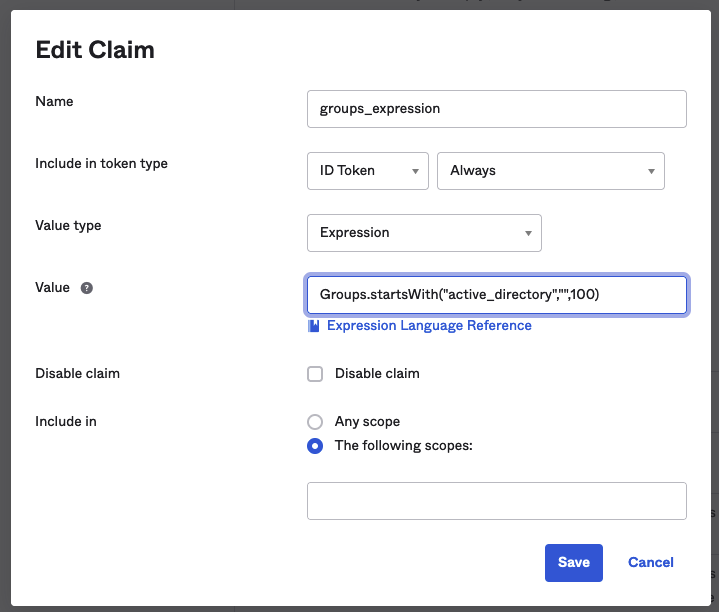719x612 pixels.
Task: Open the Expression value type dropdown
Action: 424,233
